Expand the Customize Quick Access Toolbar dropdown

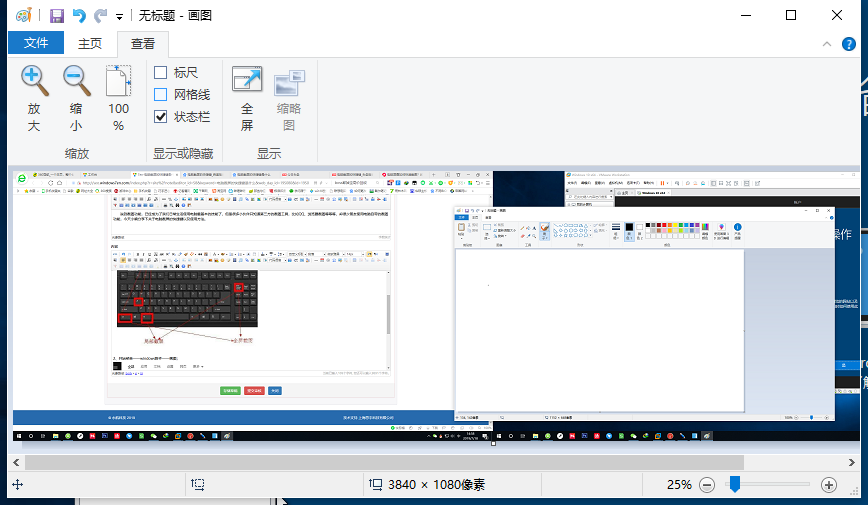pyautogui.click(x=120, y=16)
